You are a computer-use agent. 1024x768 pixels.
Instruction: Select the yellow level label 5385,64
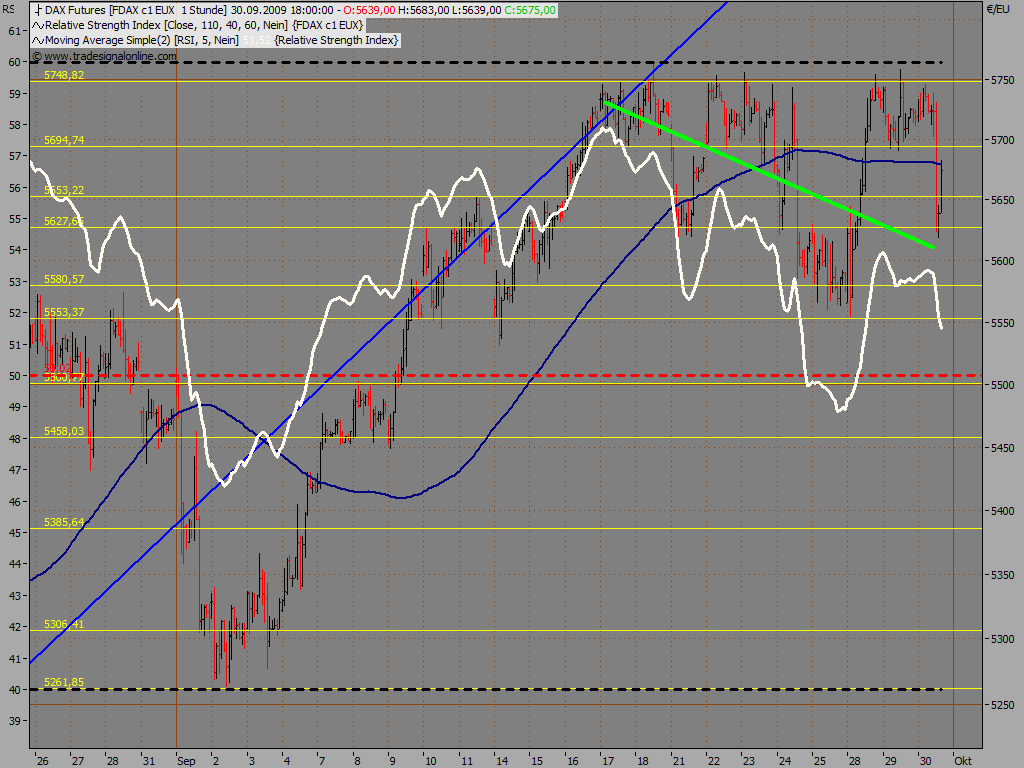tap(64, 522)
